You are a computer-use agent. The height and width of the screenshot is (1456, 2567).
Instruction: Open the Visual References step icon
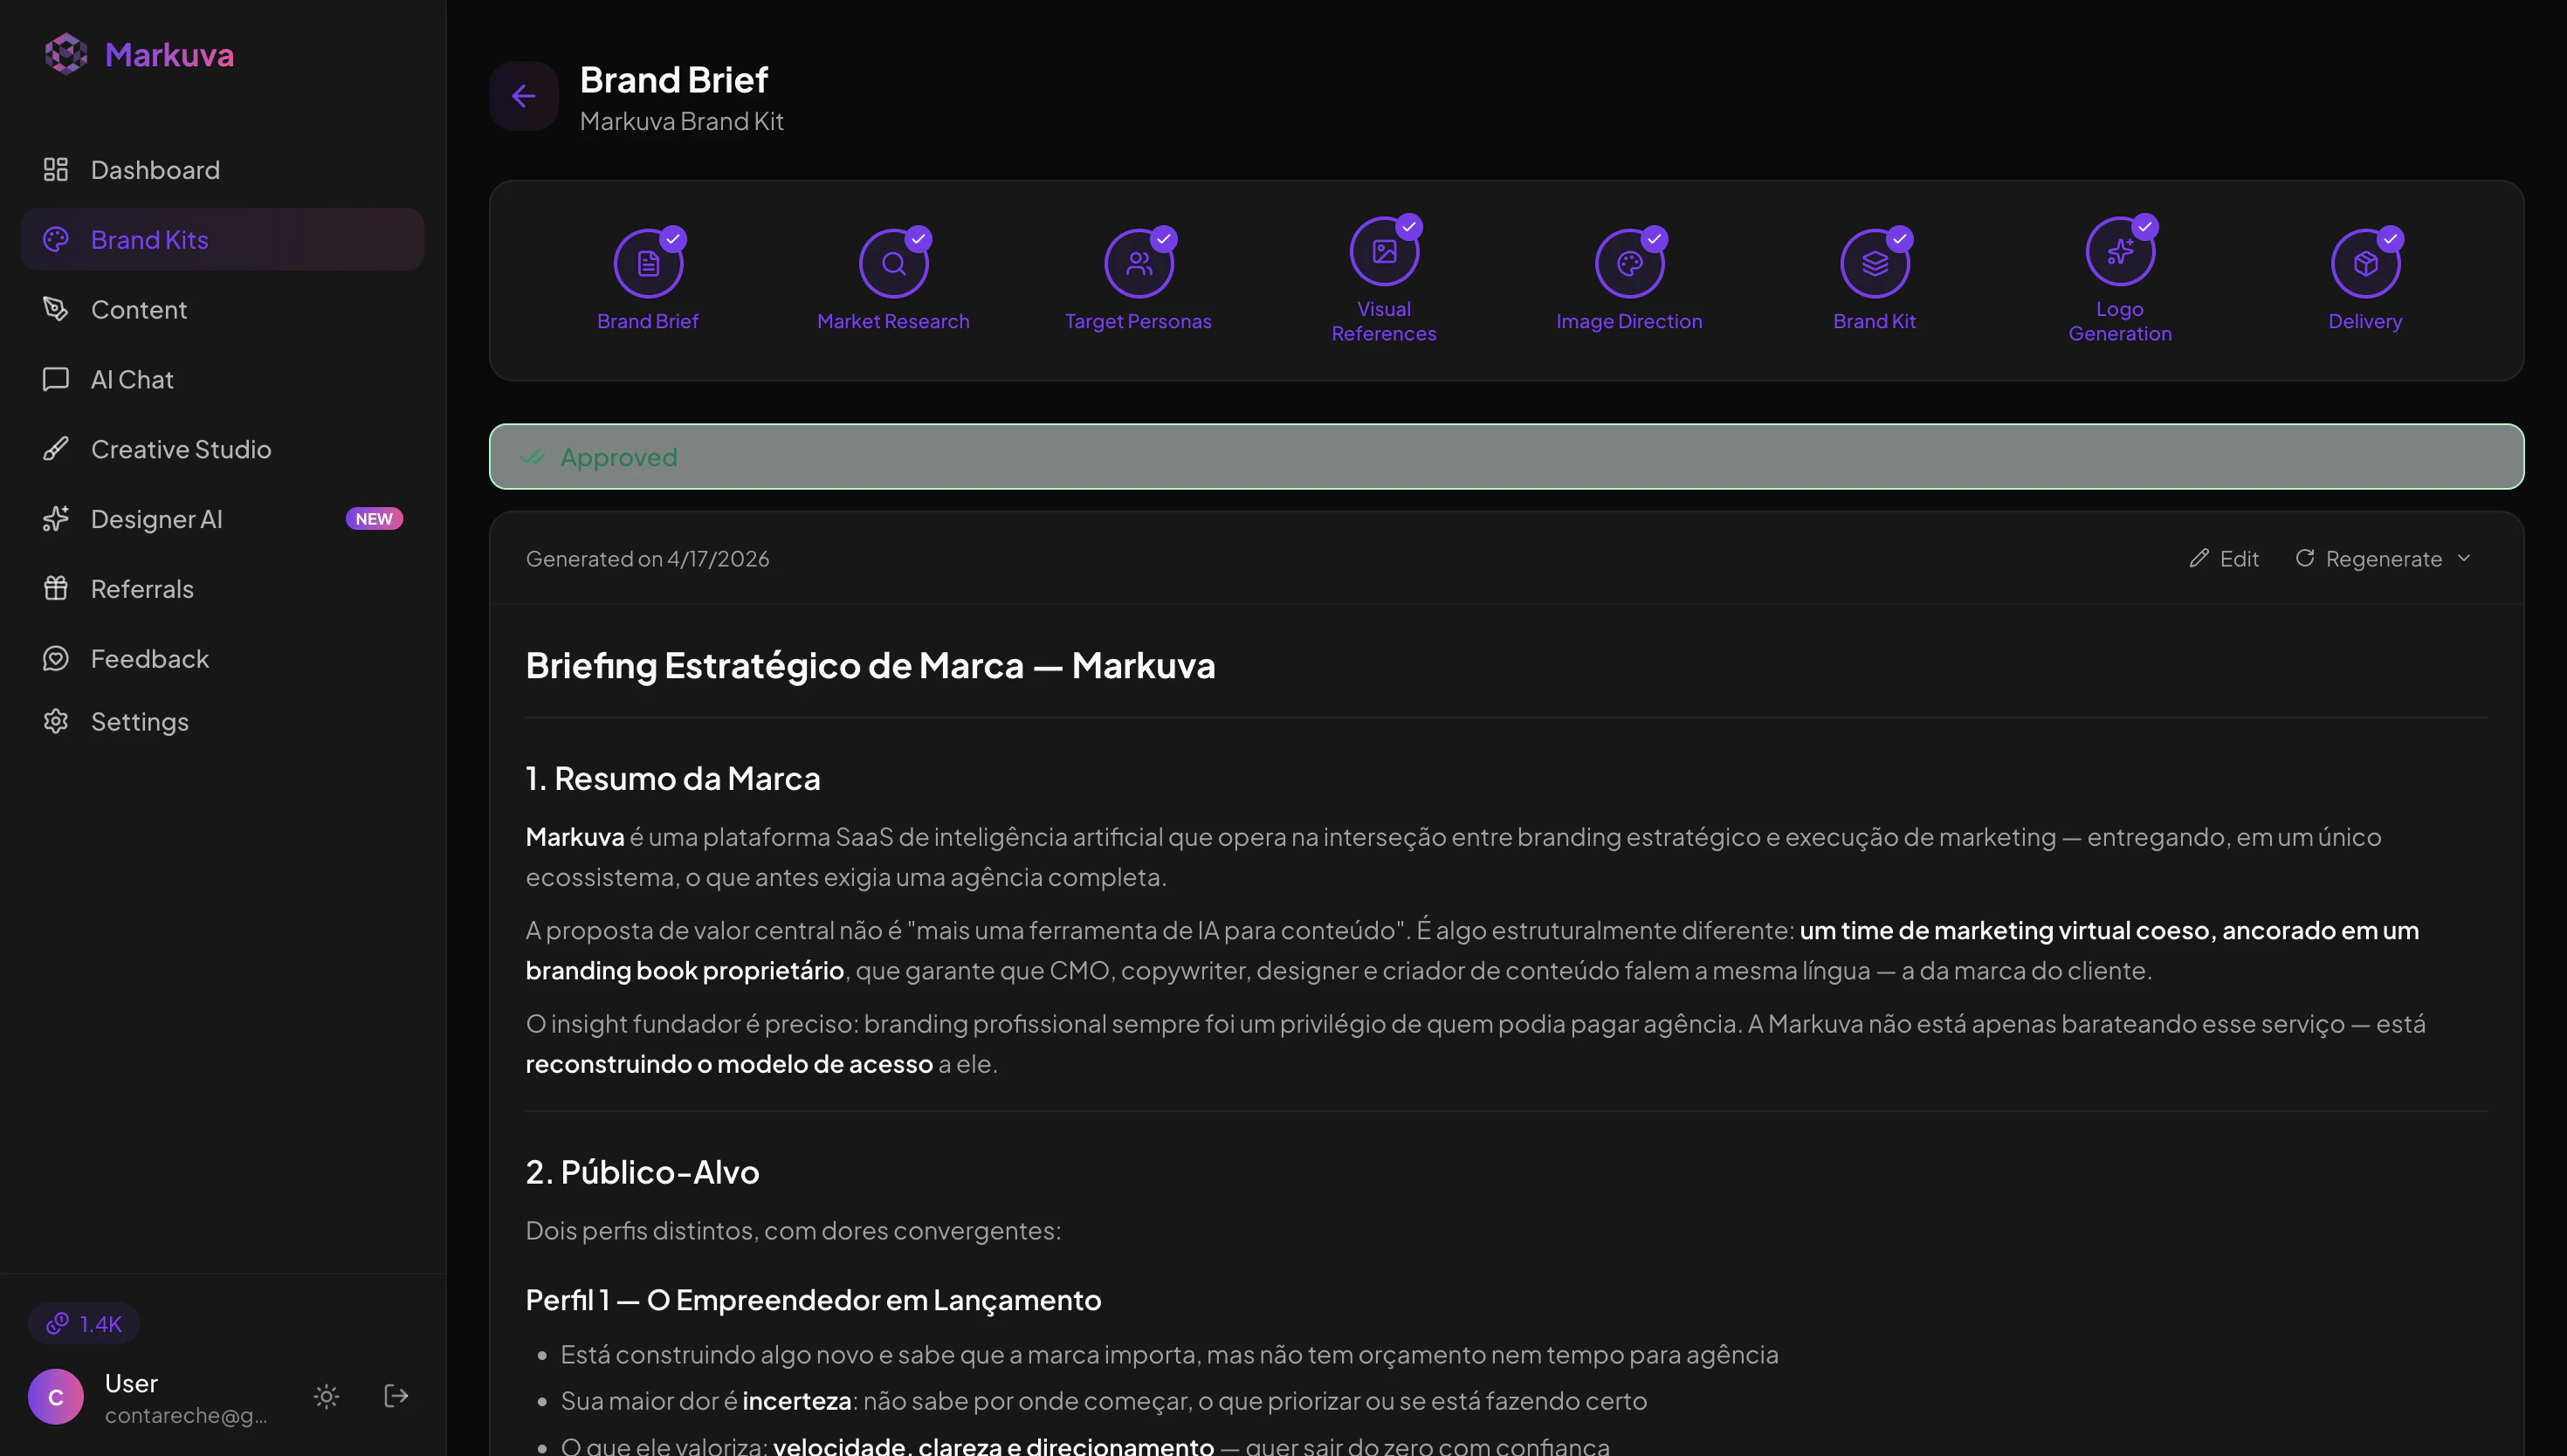coord(1384,251)
